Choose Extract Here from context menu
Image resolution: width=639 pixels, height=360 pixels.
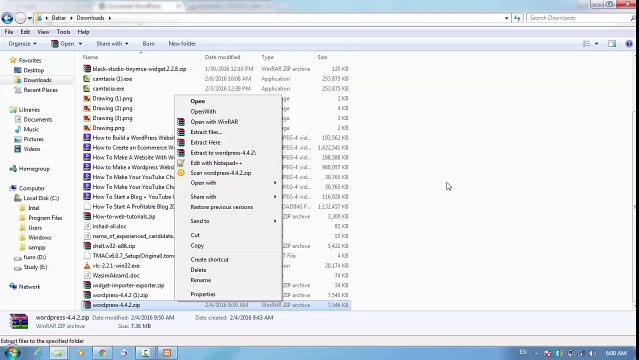pyautogui.click(x=205, y=142)
